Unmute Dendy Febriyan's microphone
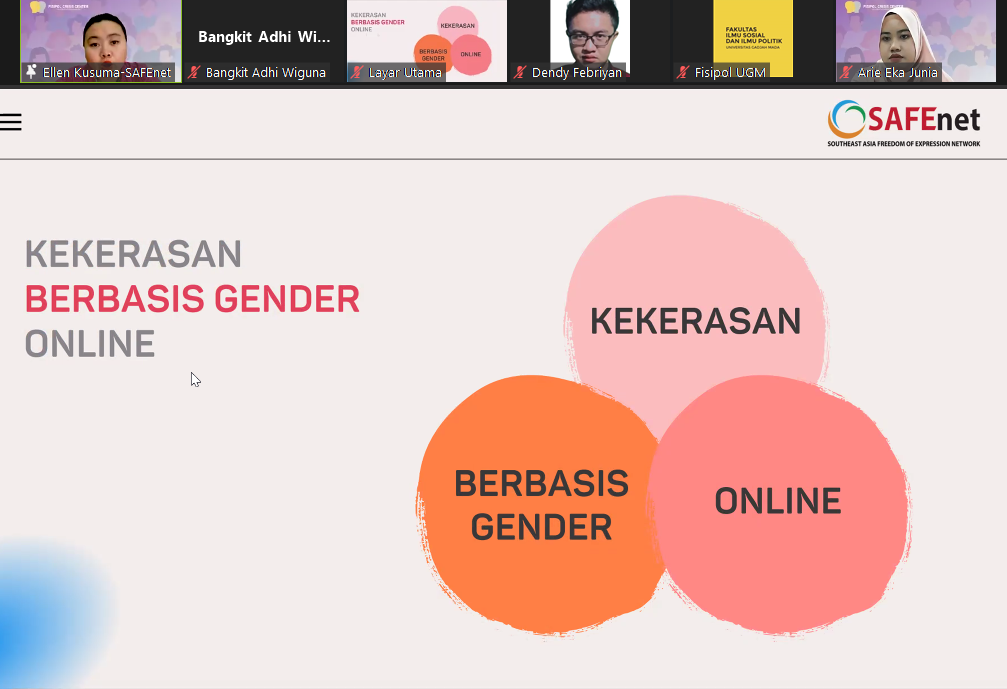This screenshot has width=1007, height=689. coord(518,72)
